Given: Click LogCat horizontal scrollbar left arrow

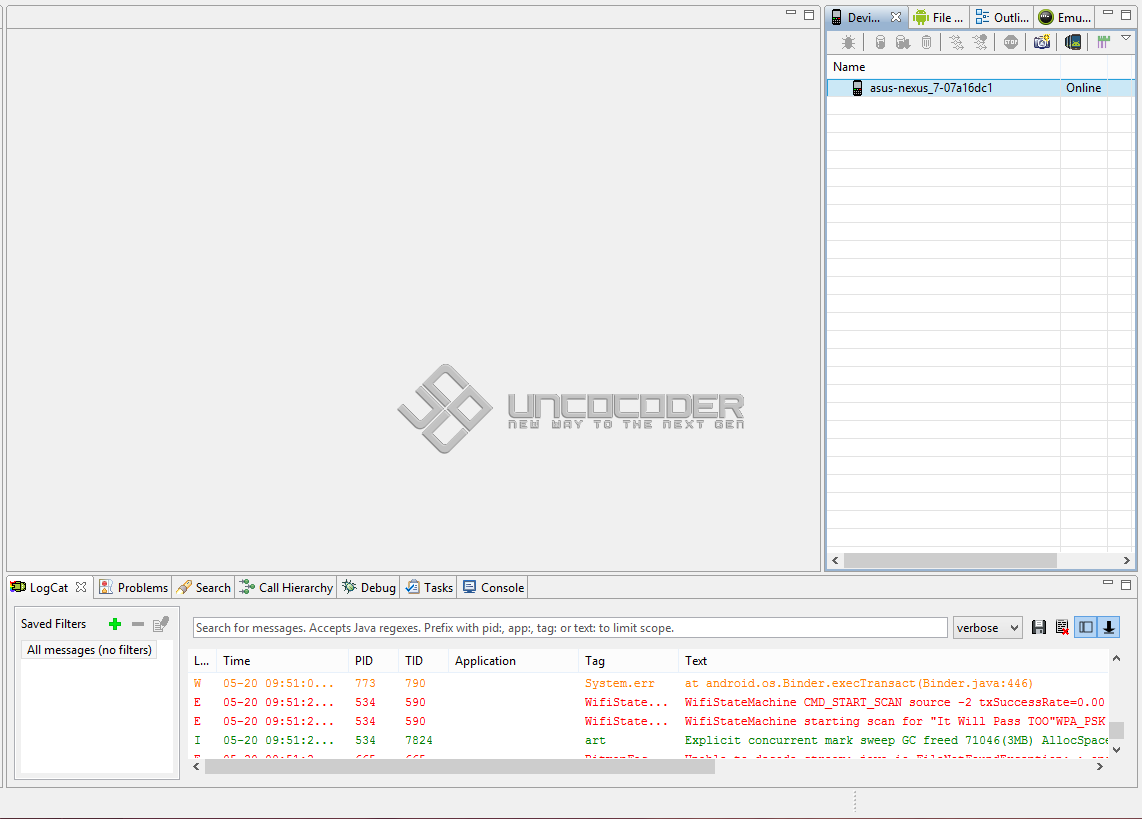Looking at the screenshot, I should 197,767.
